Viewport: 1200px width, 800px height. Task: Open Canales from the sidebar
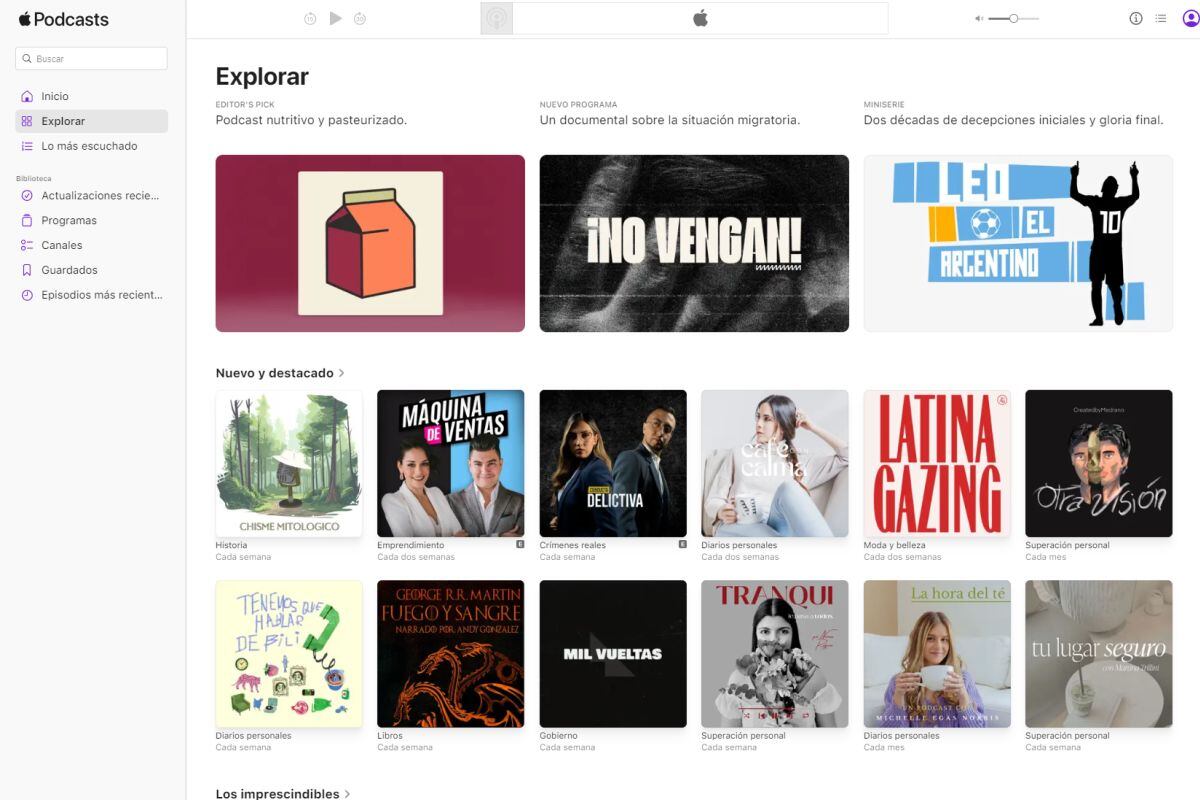tap(62, 245)
